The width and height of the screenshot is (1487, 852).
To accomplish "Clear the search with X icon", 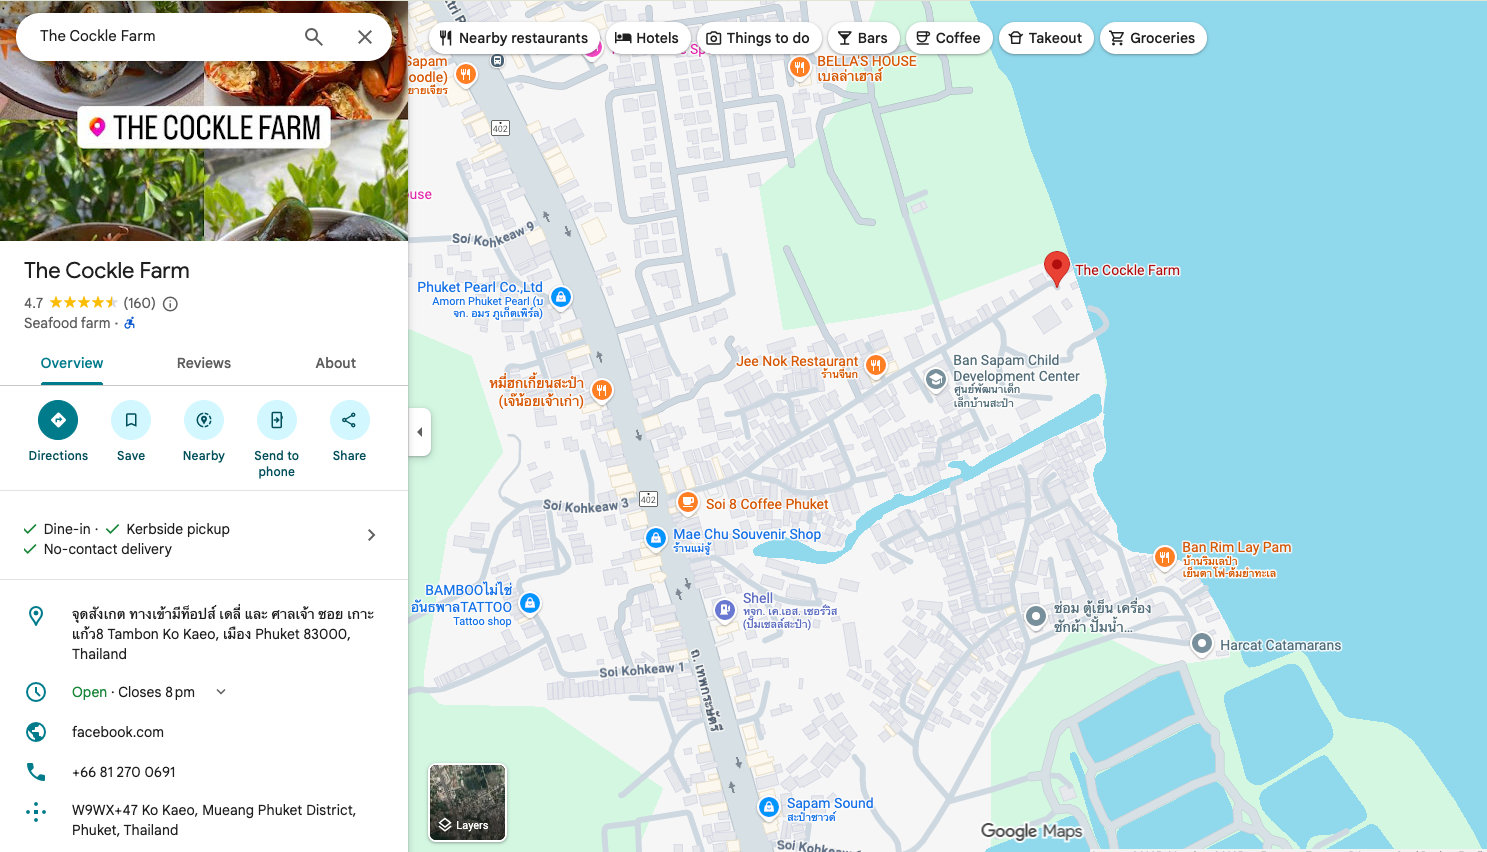I will [x=365, y=37].
